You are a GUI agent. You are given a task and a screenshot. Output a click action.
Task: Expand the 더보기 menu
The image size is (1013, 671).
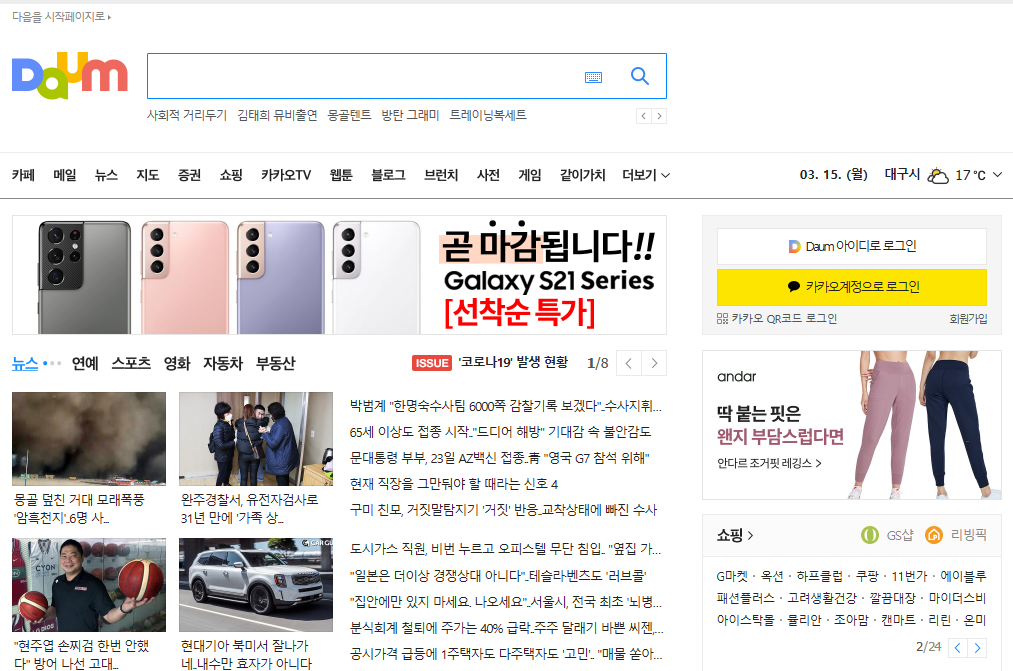point(646,175)
